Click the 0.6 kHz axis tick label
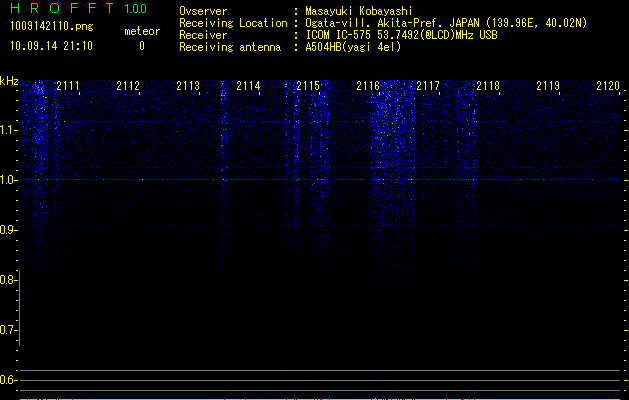 click(x=8, y=380)
